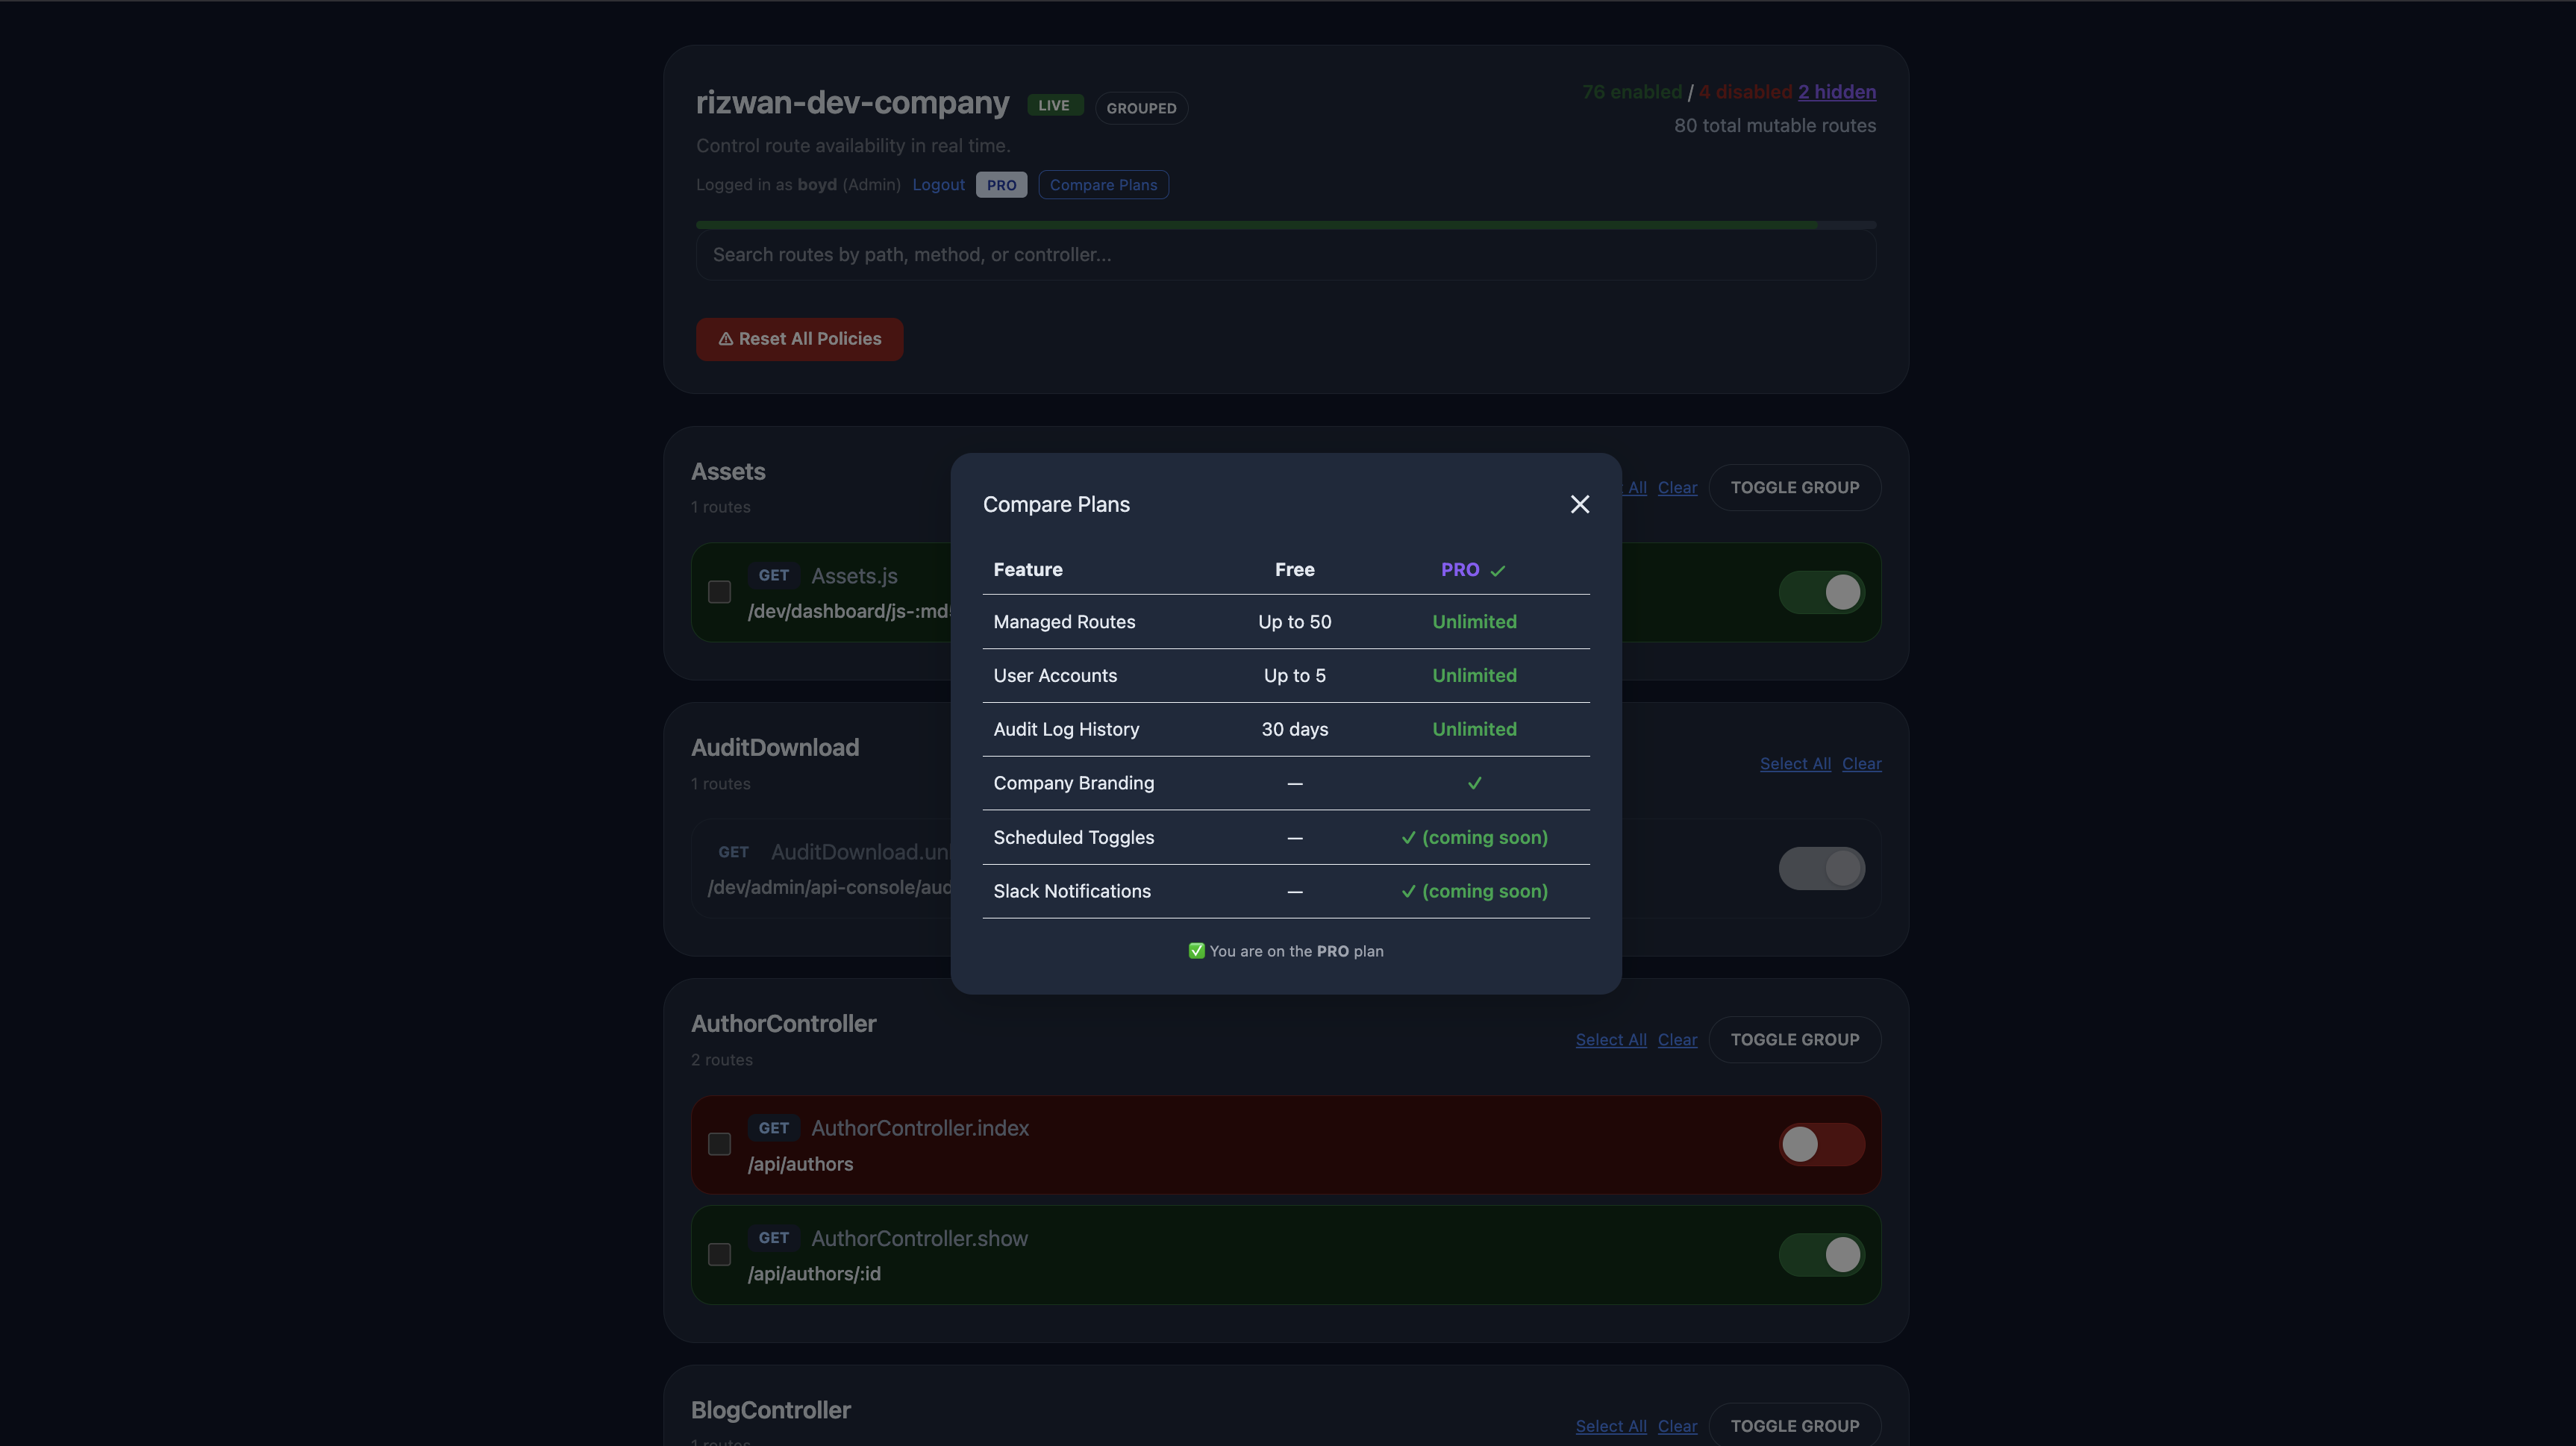Click the Free column header
The image size is (2576, 1446).
click(1294, 570)
